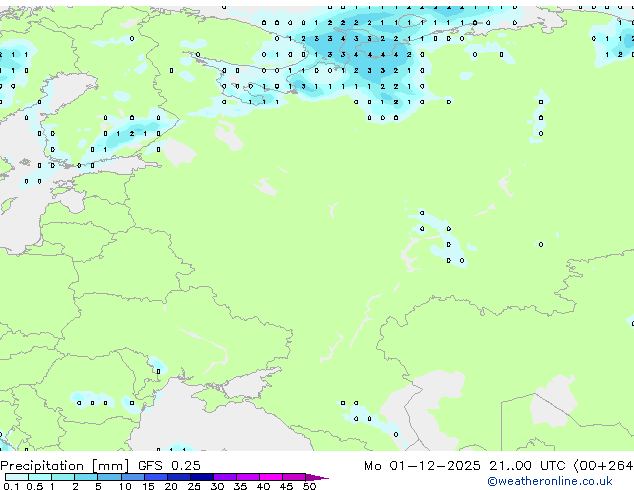Click the "Mo 01-12-2025" date text

[x=422, y=466]
